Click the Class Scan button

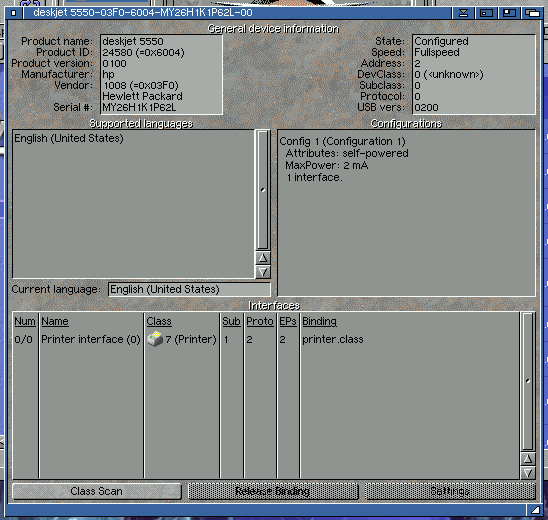click(x=97, y=491)
